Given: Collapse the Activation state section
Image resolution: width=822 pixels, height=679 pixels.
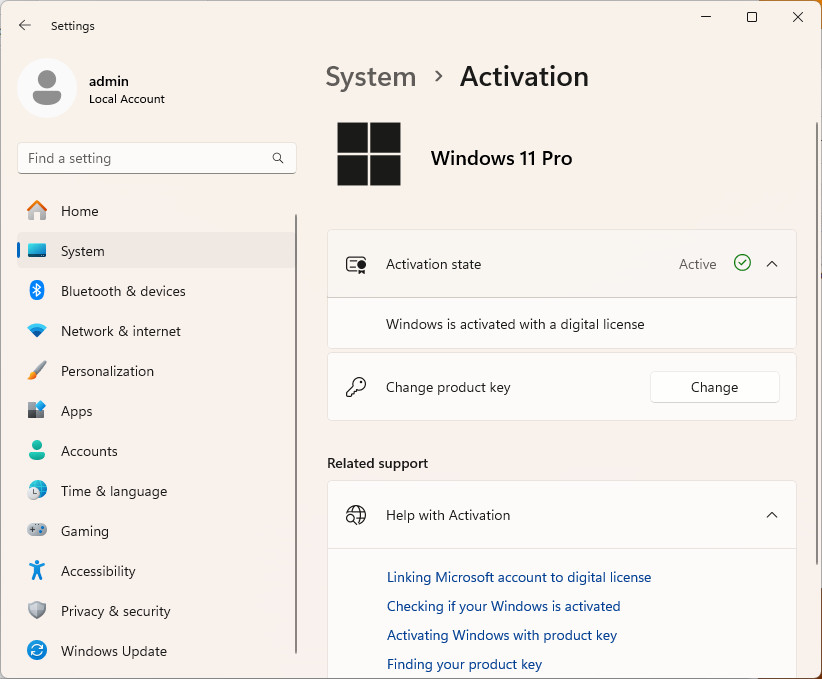Looking at the screenshot, I should 772,264.
